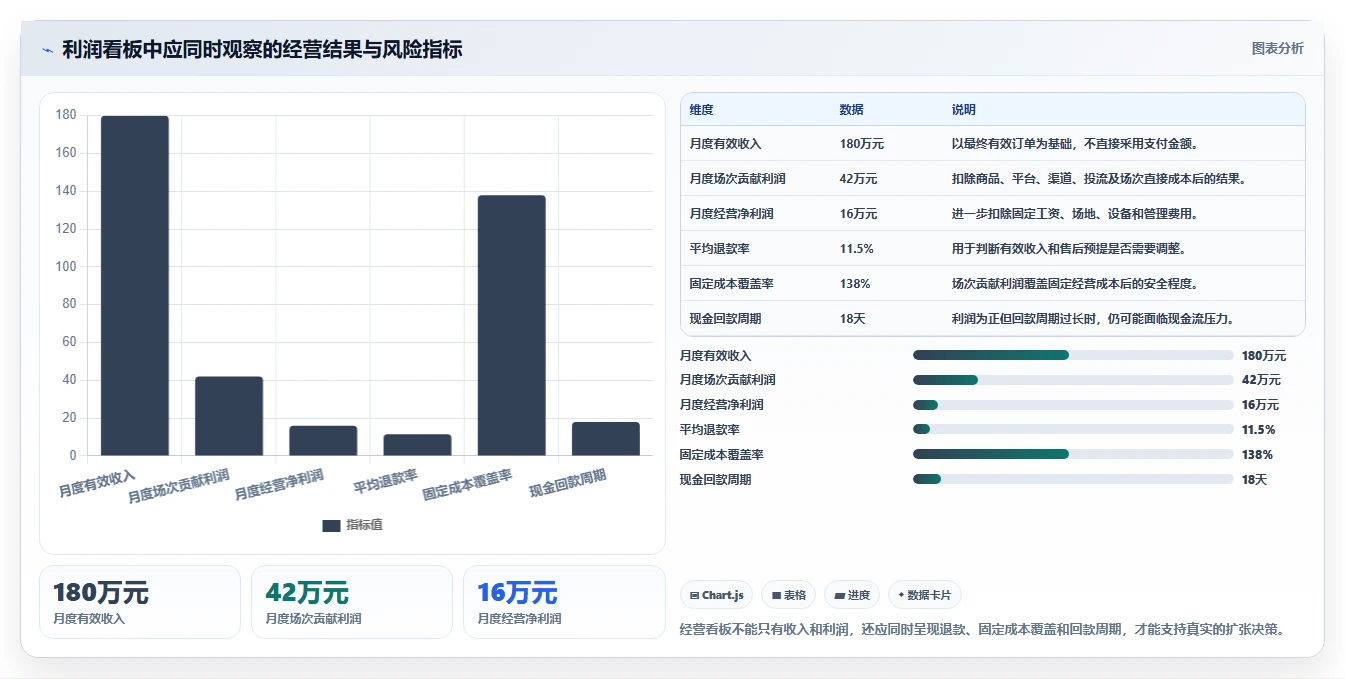The image size is (1345, 679).
Task: Click description starting 场次贡献利润覆盖
Action: point(1075,284)
